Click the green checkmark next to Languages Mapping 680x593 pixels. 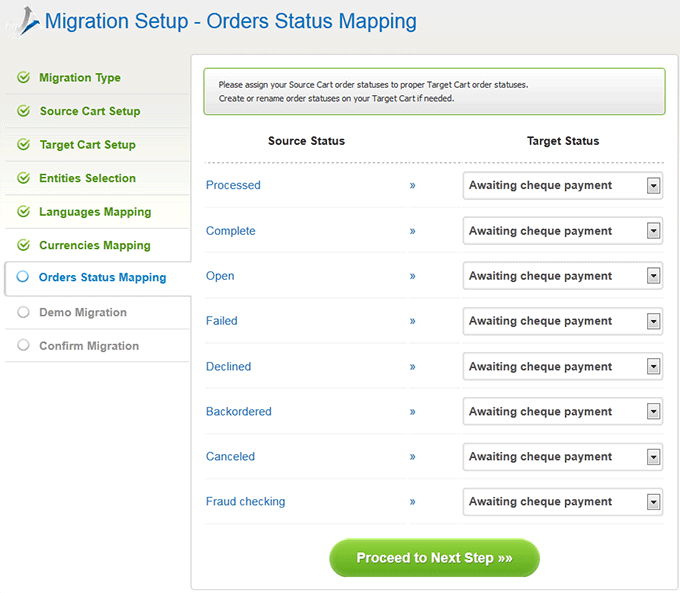[x=23, y=211]
